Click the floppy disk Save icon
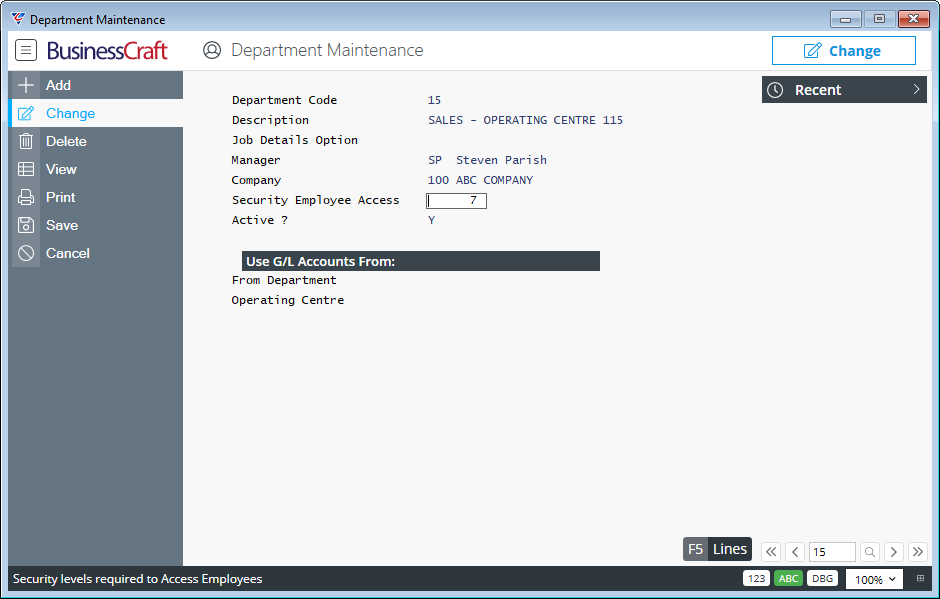Image resolution: width=940 pixels, height=599 pixels. tap(26, 225)
